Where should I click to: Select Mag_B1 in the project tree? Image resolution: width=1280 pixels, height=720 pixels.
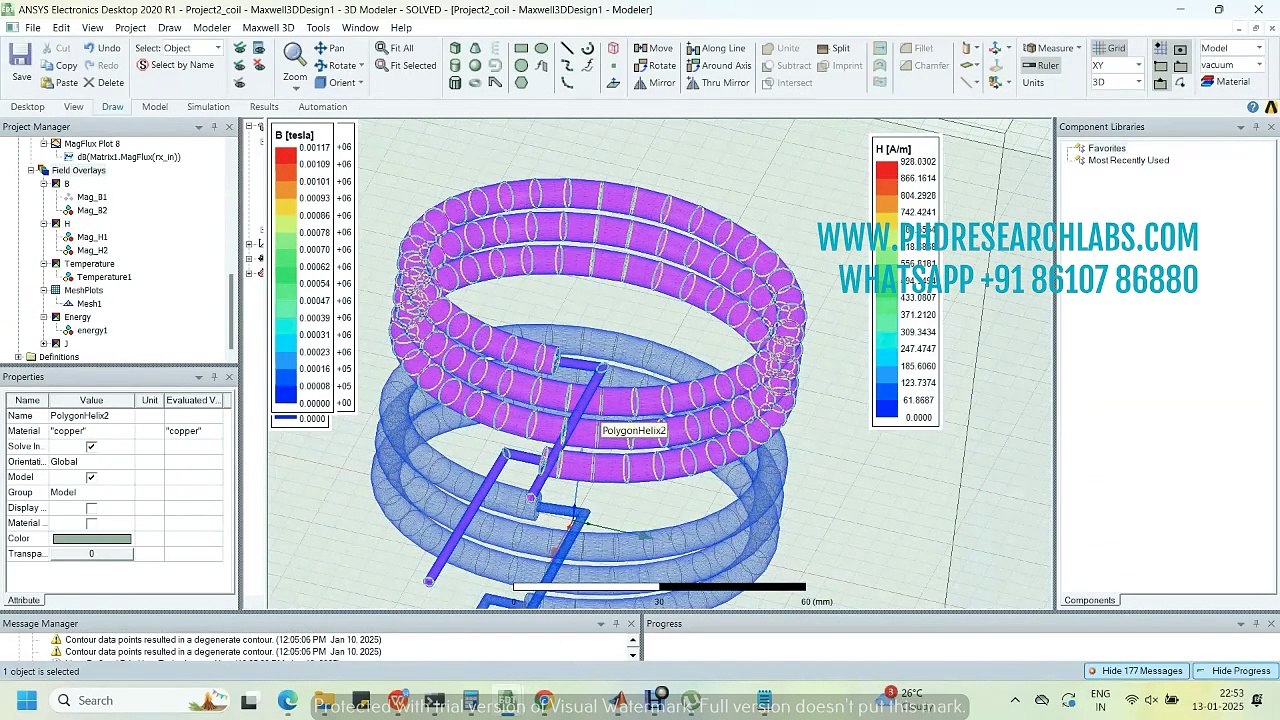(x=92, y=197)
